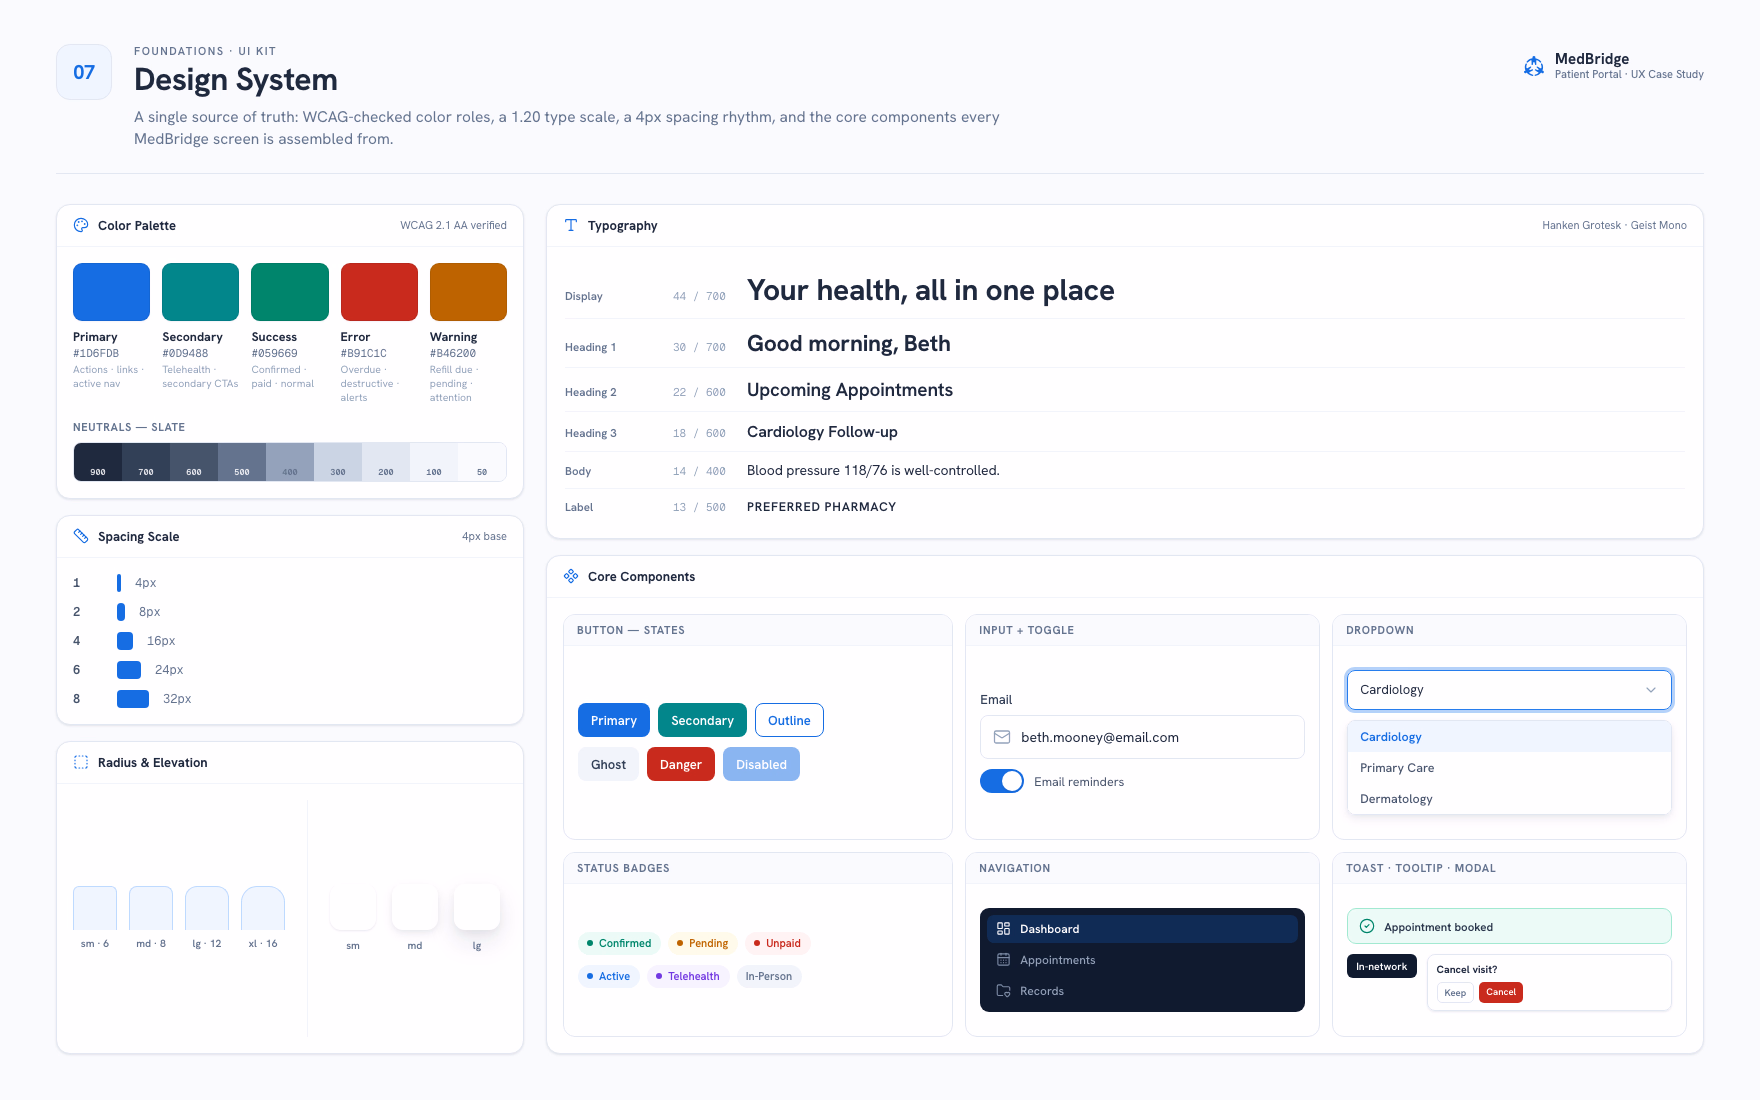The height and width of the screenshot is (1100, 1760).
Task: Click the 07 section number badge
Action: pyautogui.click(x=84, y=72)
